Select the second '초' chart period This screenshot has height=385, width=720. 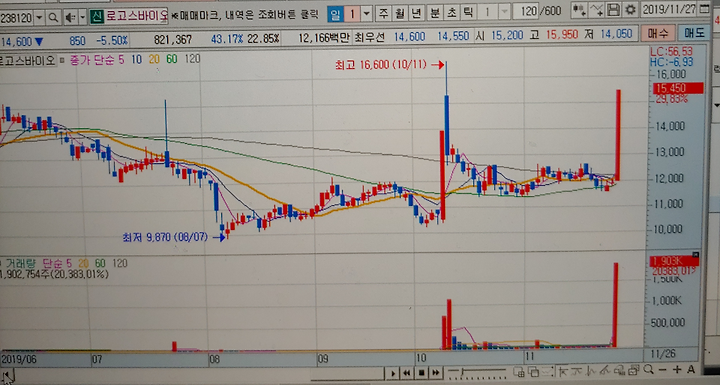click(x=451, y=12)
